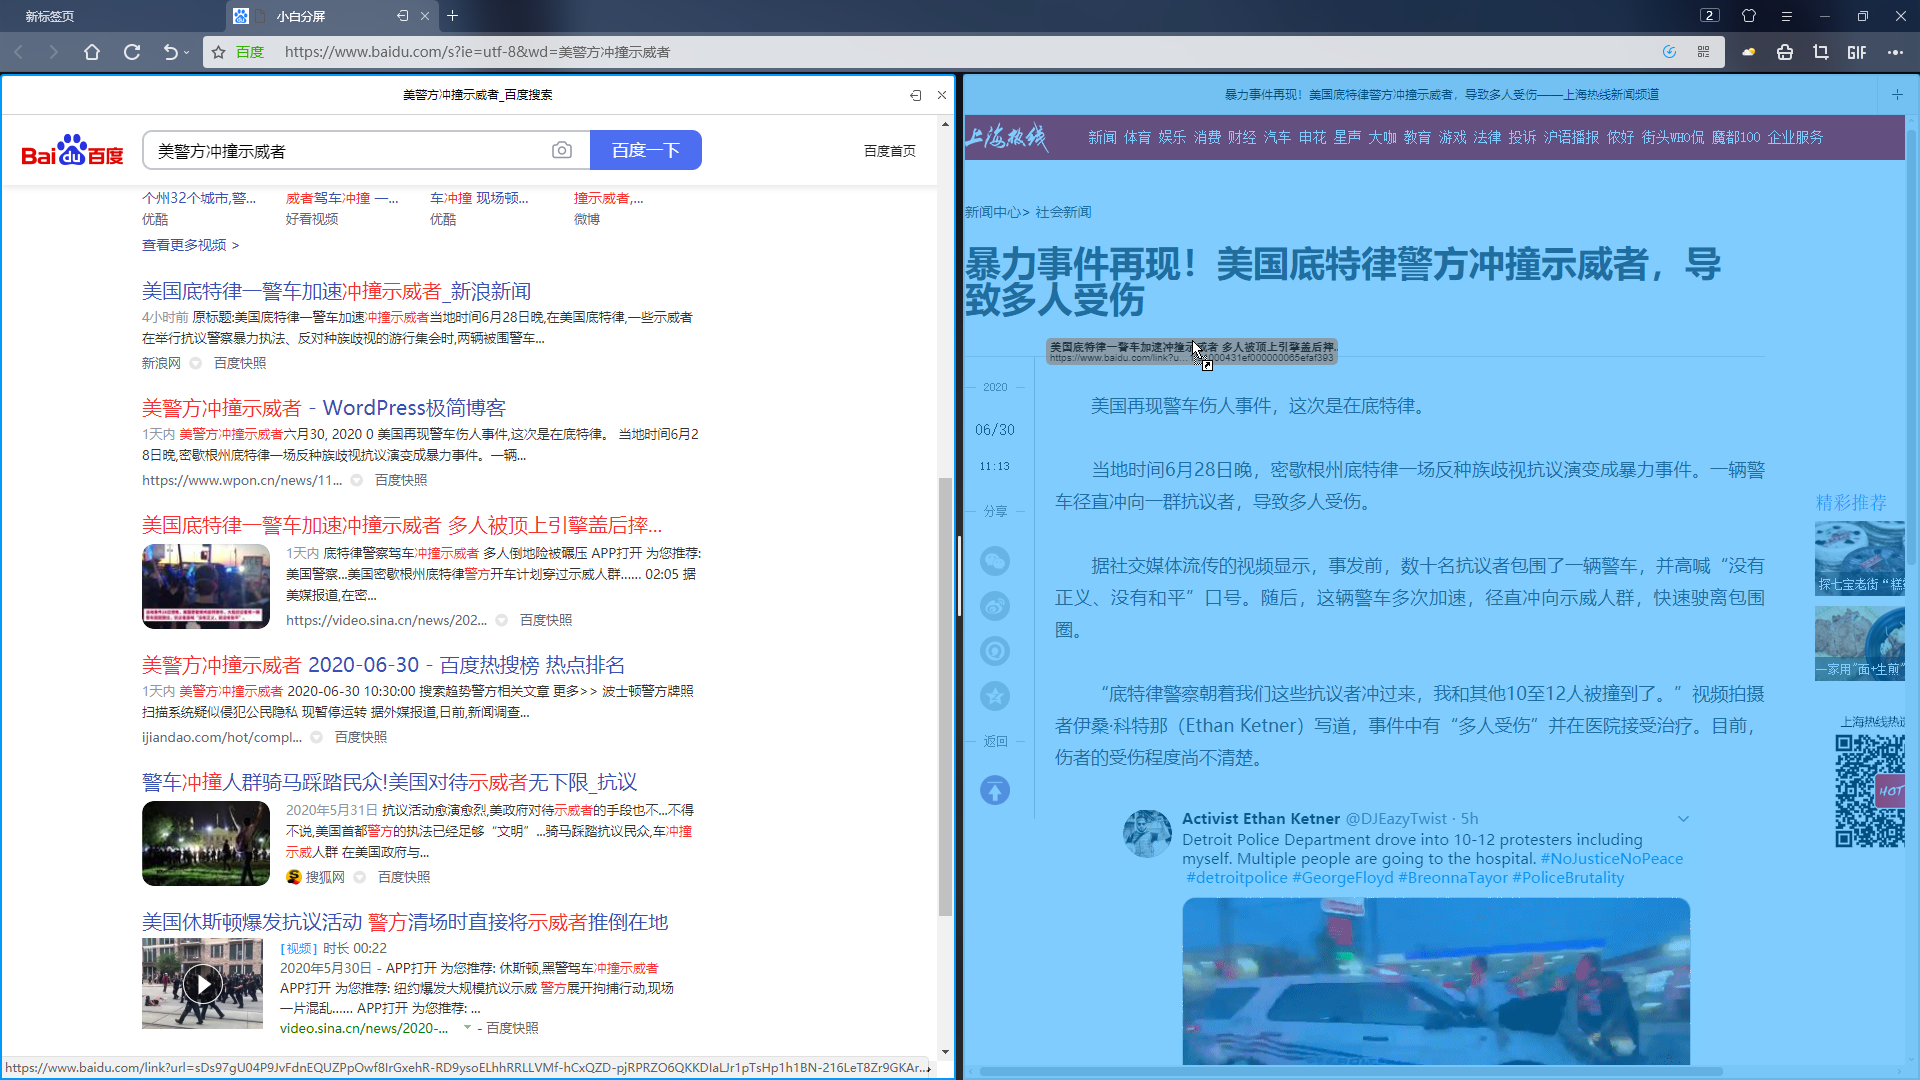
Task: Bookmark the page with the star icon
Action: 218,52
